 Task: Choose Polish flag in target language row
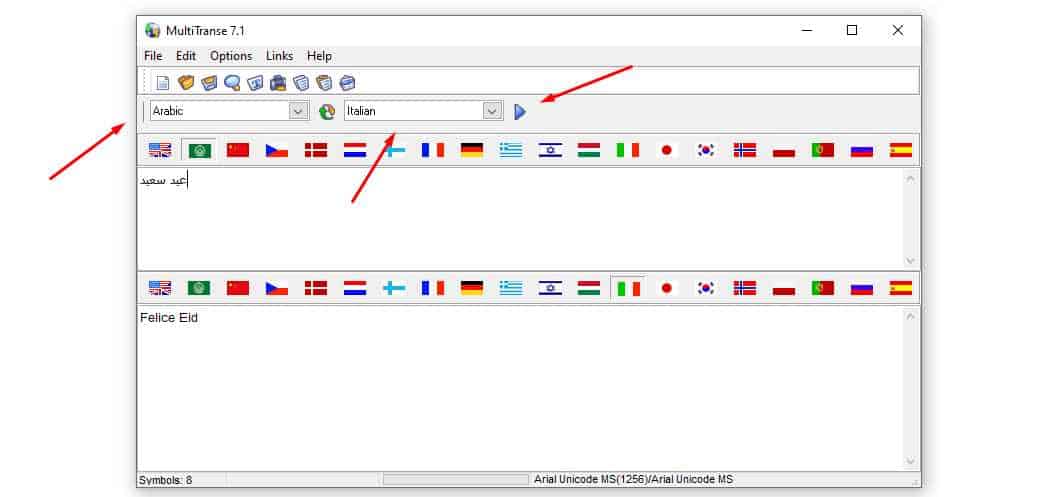tap(784, 288)
